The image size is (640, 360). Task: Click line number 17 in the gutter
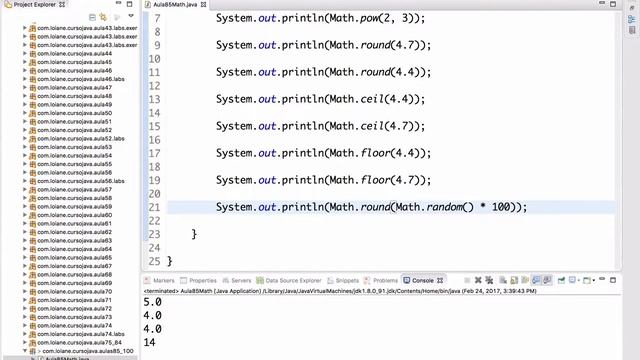pyautogui.click(x=154, y=153)
